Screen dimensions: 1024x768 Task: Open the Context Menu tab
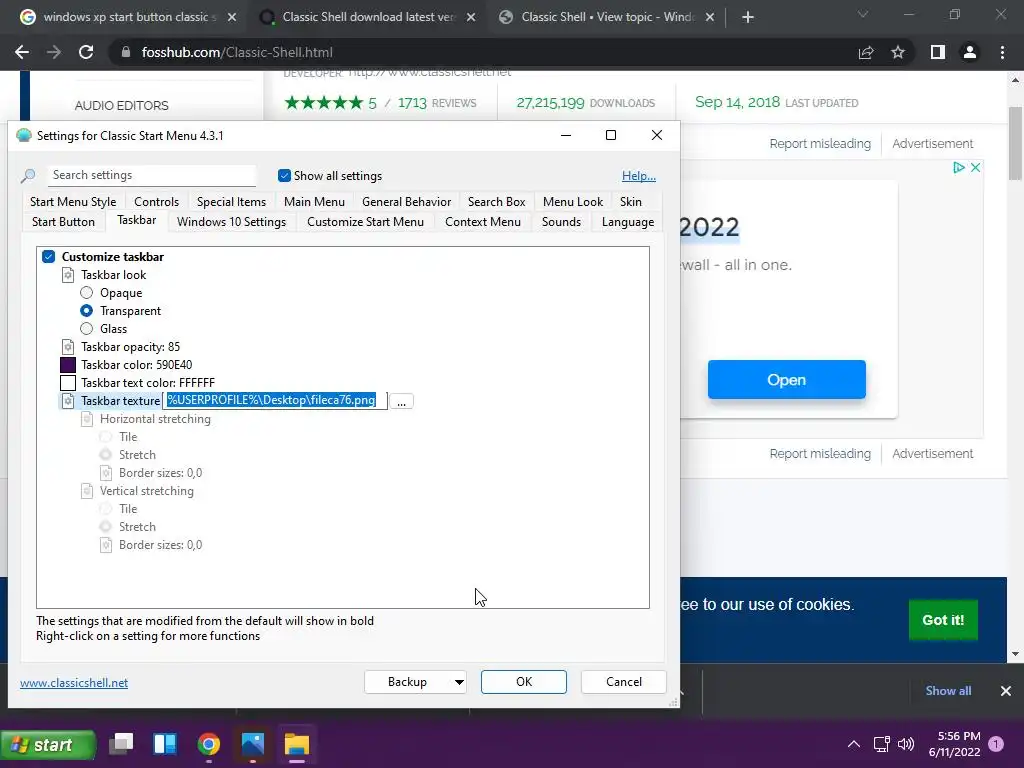coord(483,222)
